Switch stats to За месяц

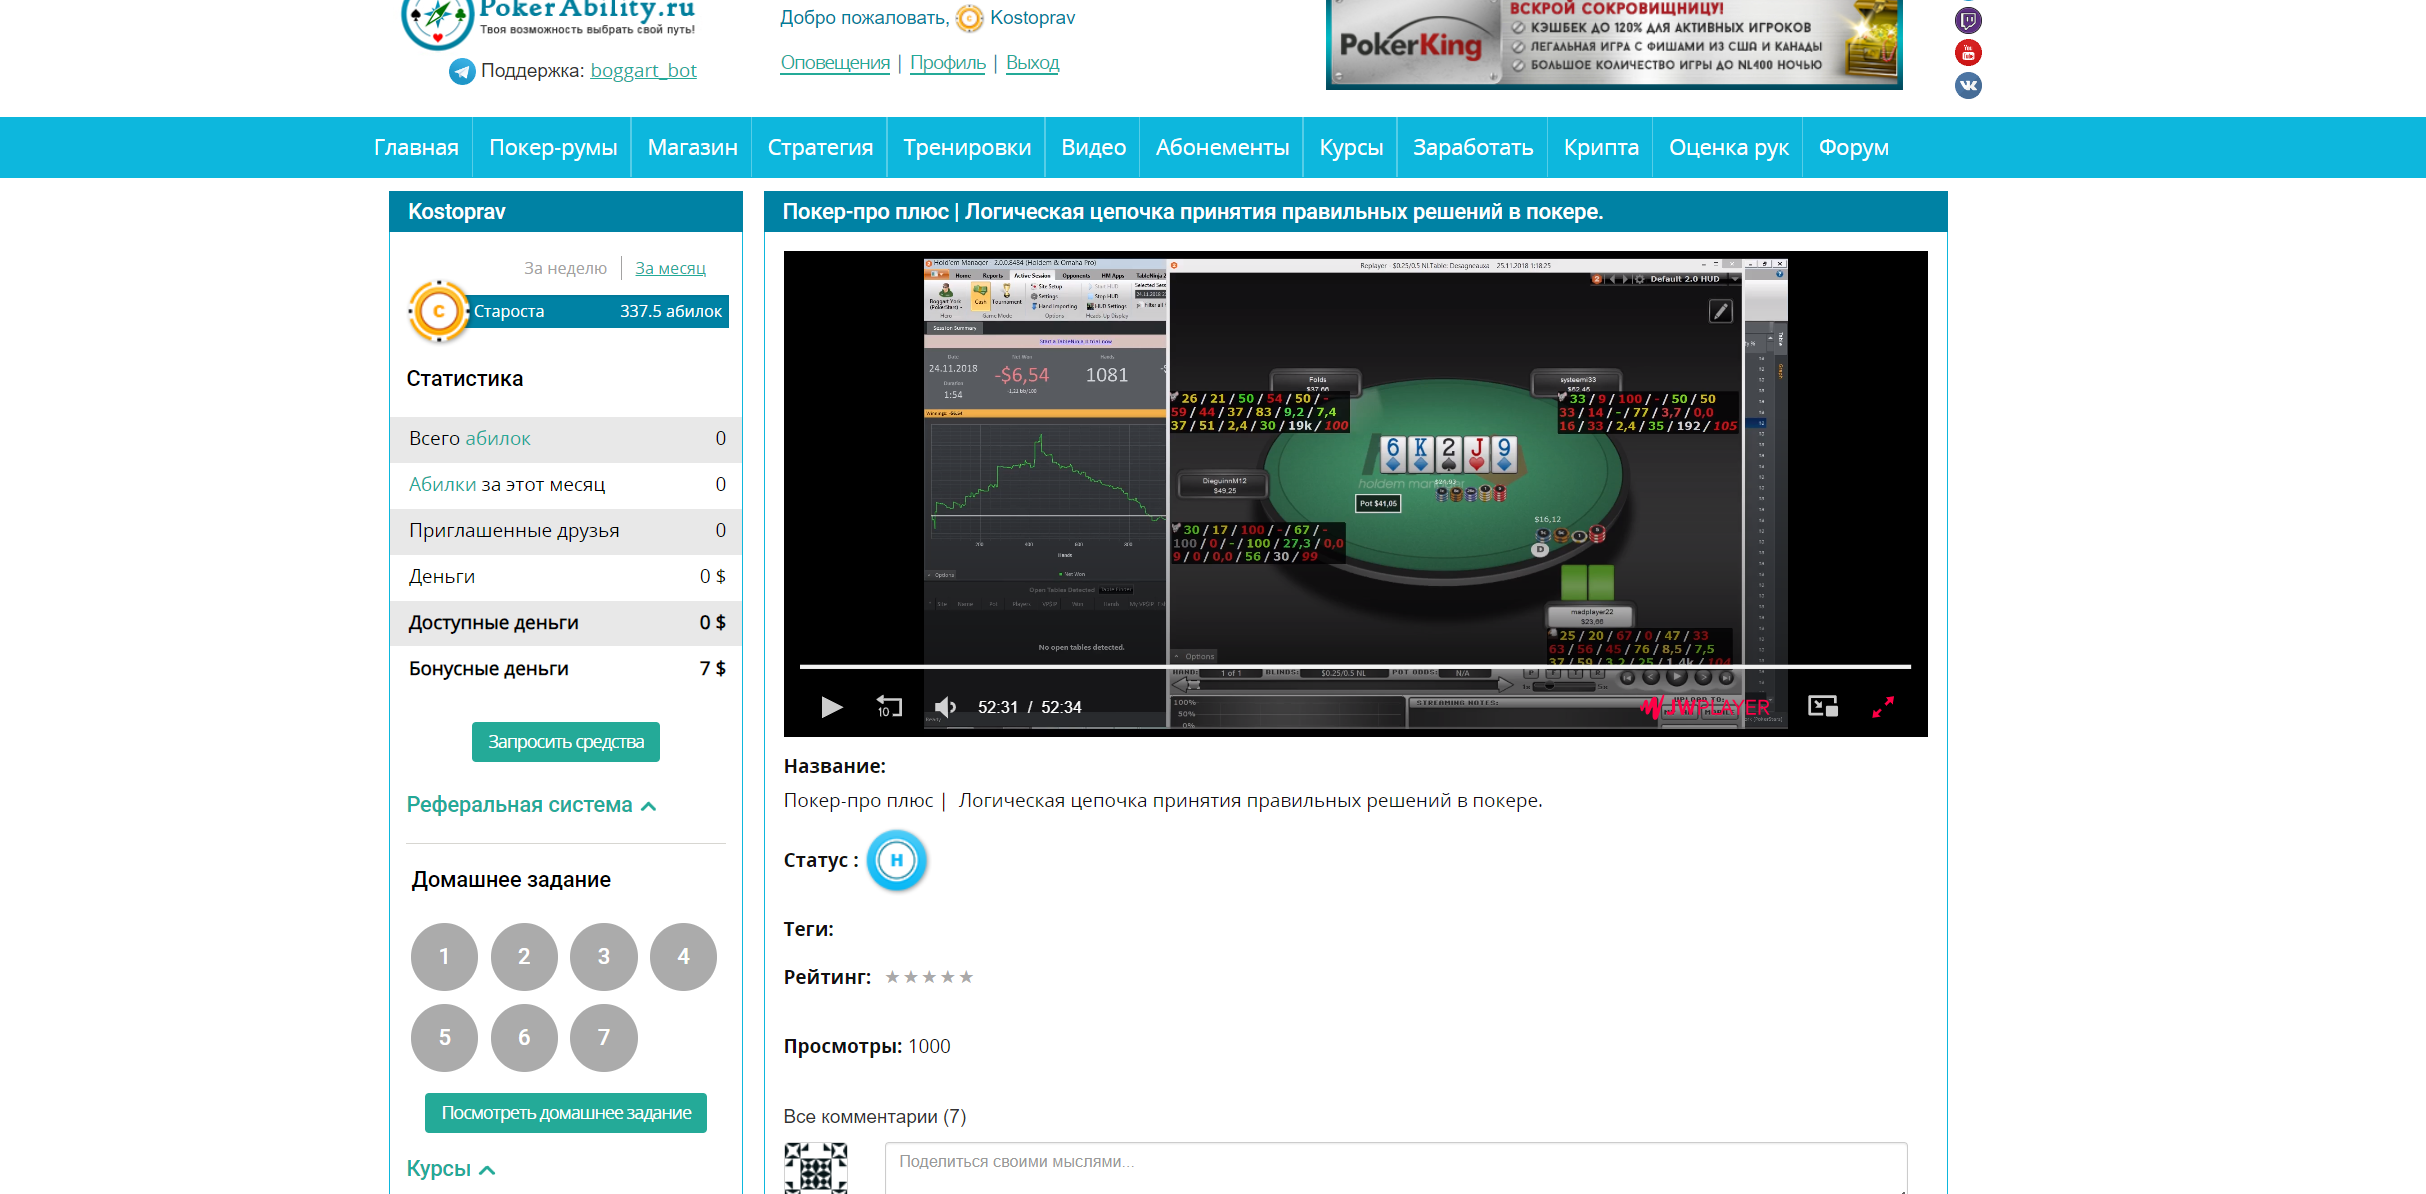click(x=670, y=268)
